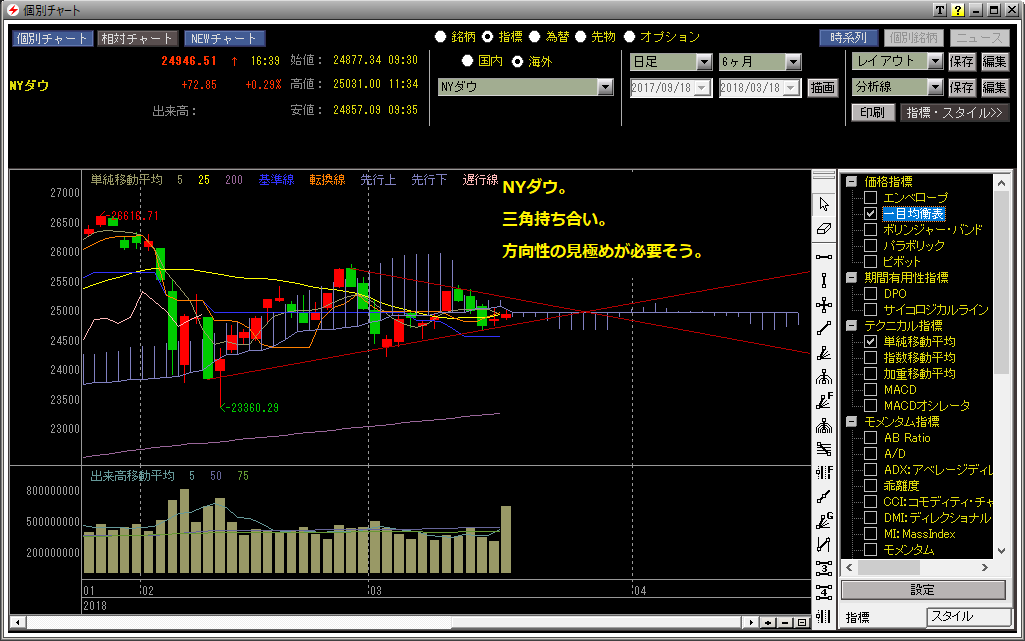The image size is (1025, 641).
Task: Open the 分析線 dropdown
Action: pos(935,87)
